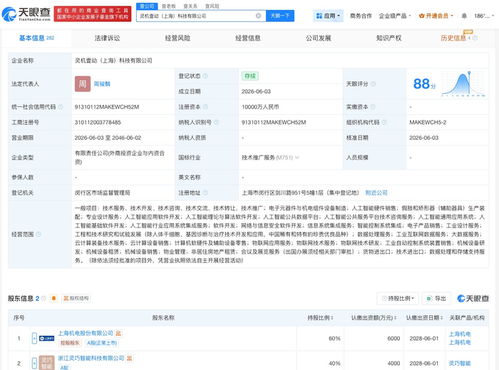Click the orange icon after 浙江灵巧智能科技有限公司

coord(129,358)
